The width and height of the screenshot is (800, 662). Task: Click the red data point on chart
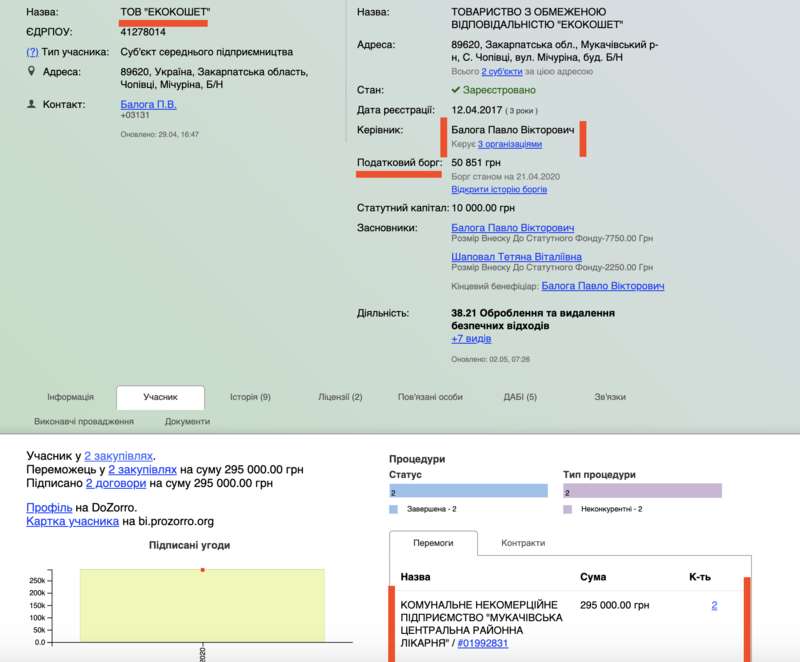(x=203, y=570)
